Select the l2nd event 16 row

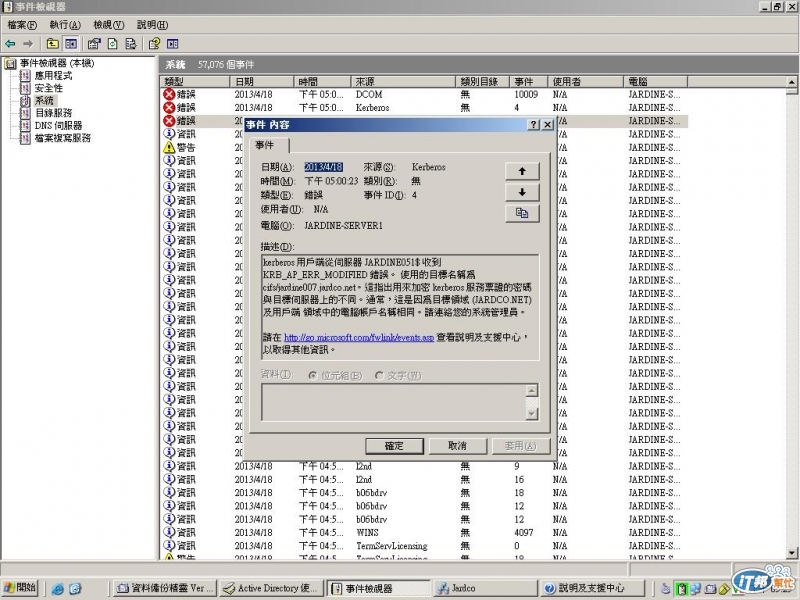(x=423, y=479)
